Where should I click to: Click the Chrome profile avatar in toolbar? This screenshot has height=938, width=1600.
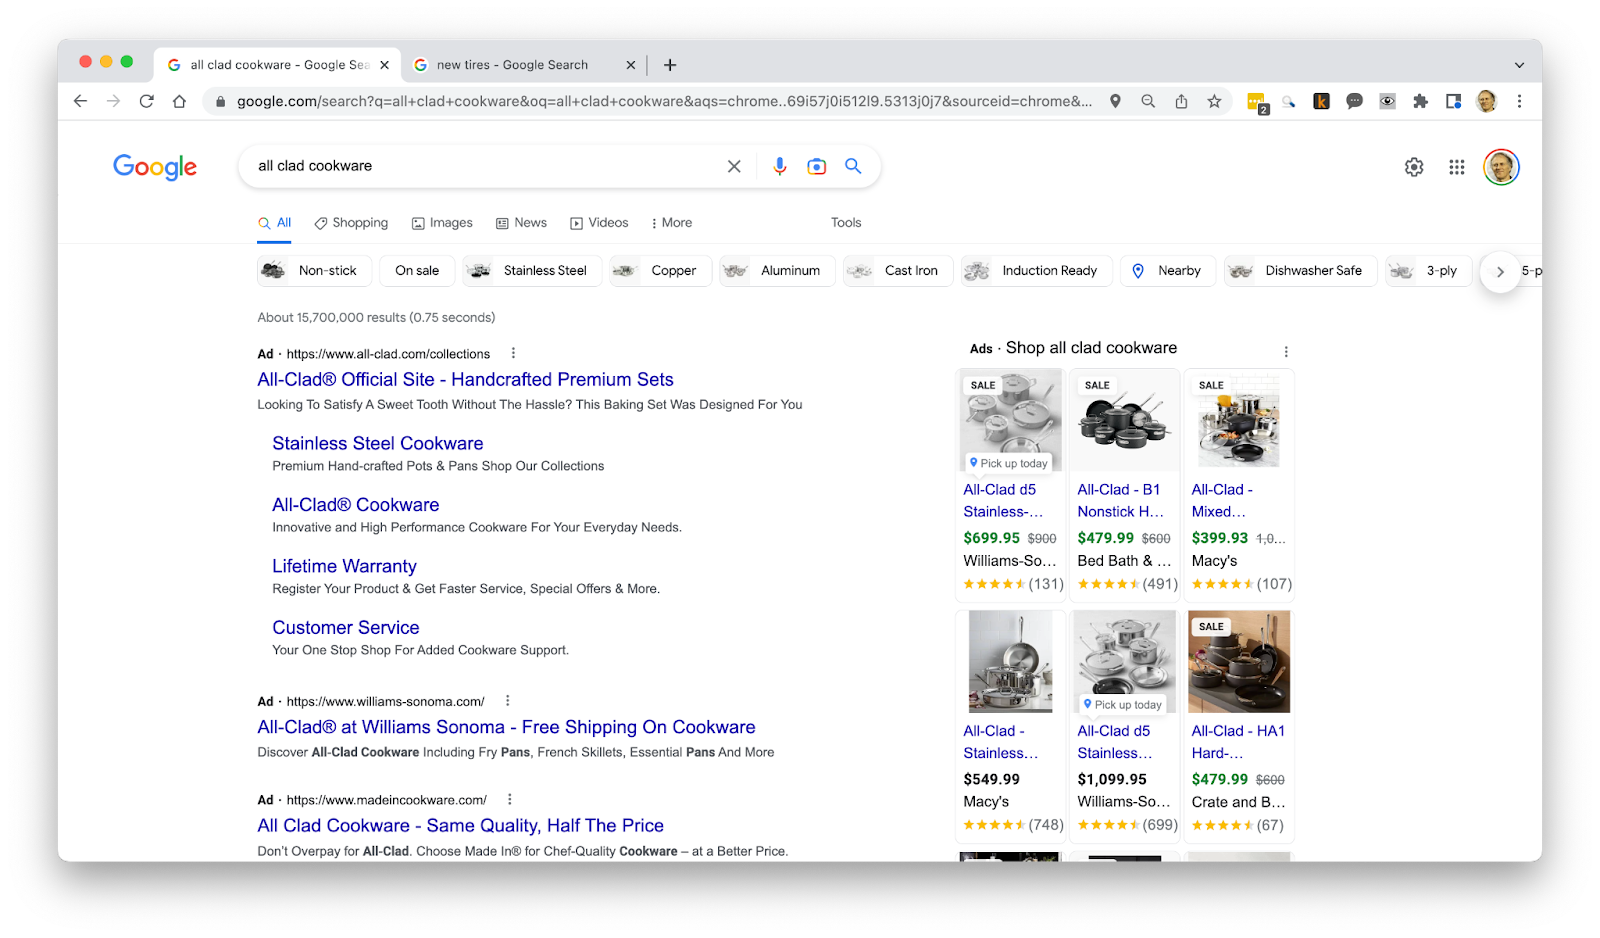(x=1486, y=101)
